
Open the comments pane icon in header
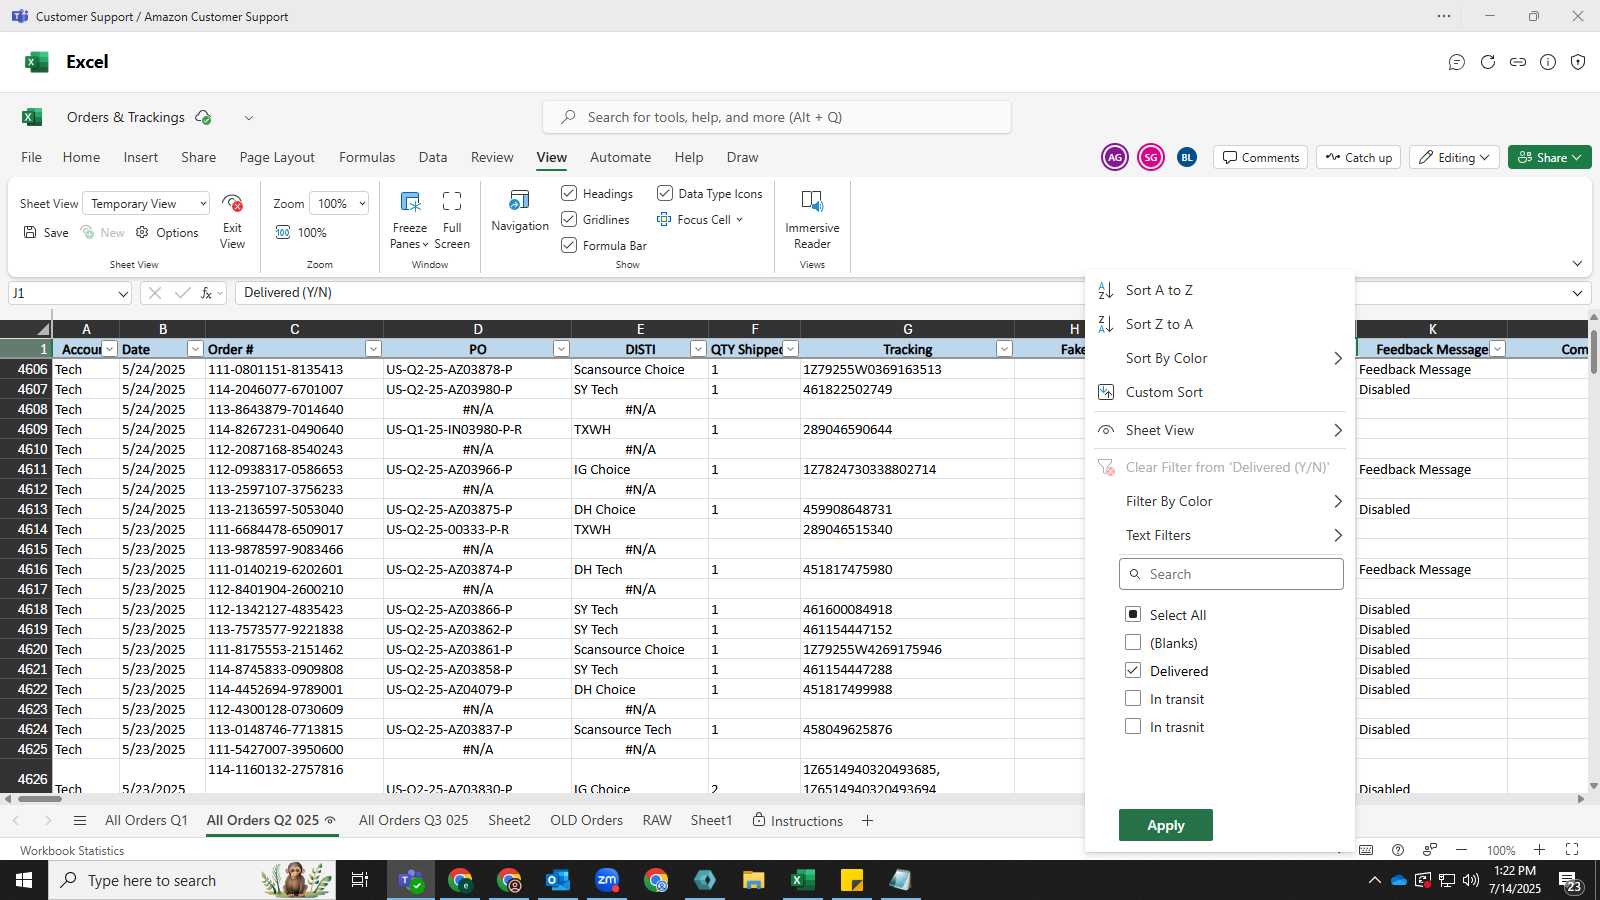(x=1456, y=62)
